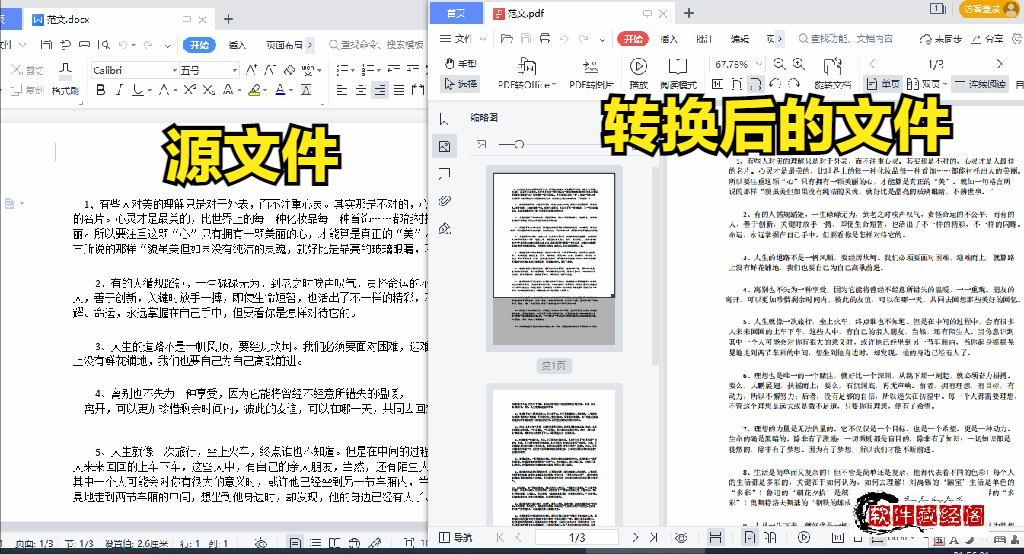Click the 格式刷 format painter
The height and width of the screenshot is (554, 1024).
(65, 79)
